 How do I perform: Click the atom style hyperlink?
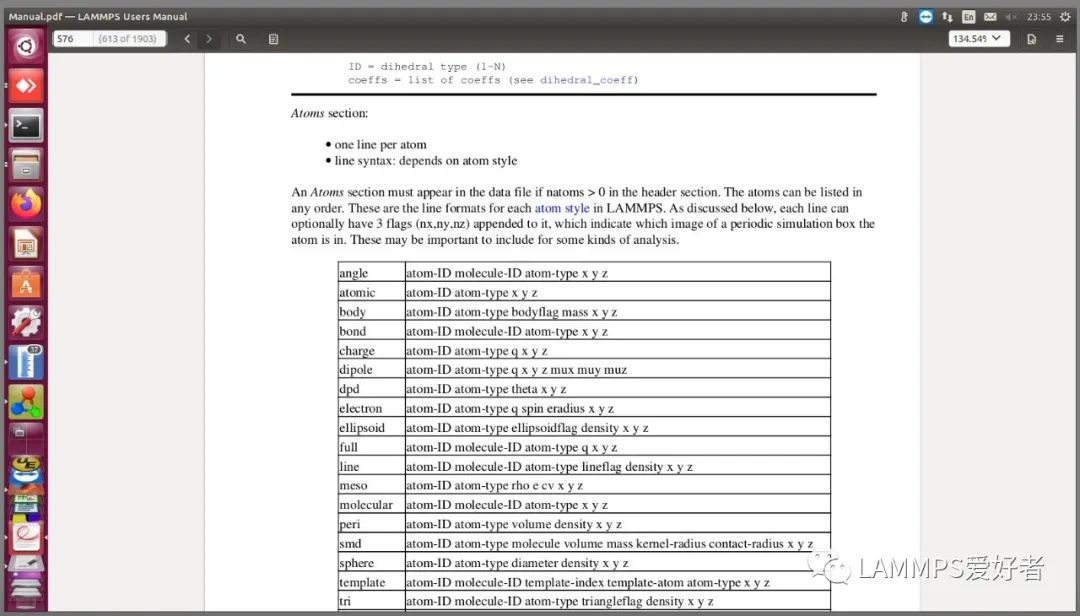coord(561,208)
